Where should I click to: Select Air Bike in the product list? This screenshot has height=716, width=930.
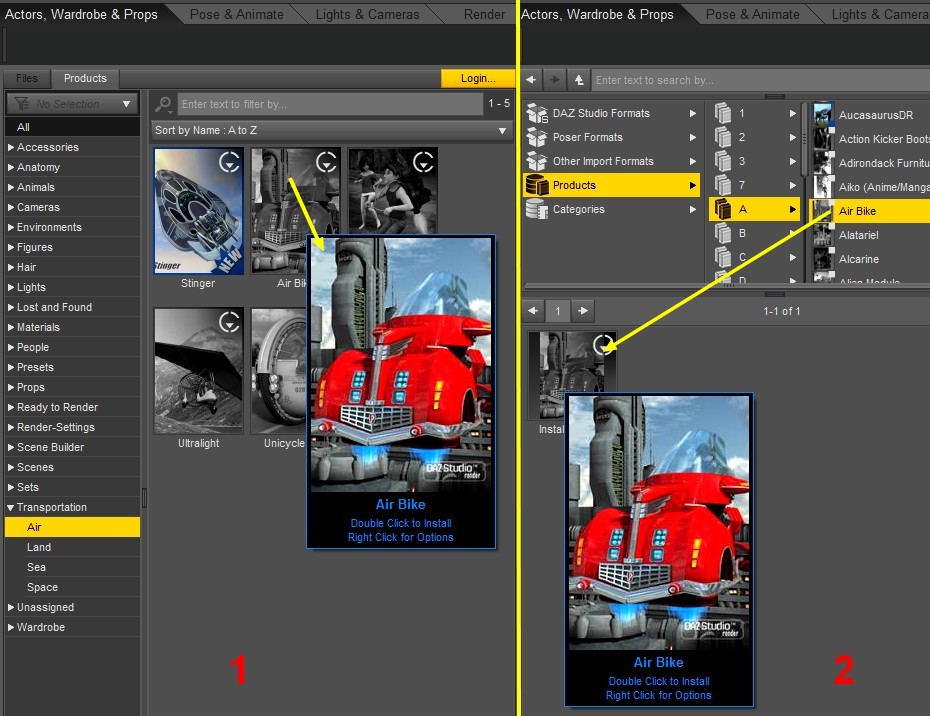(x=871, y=211)
